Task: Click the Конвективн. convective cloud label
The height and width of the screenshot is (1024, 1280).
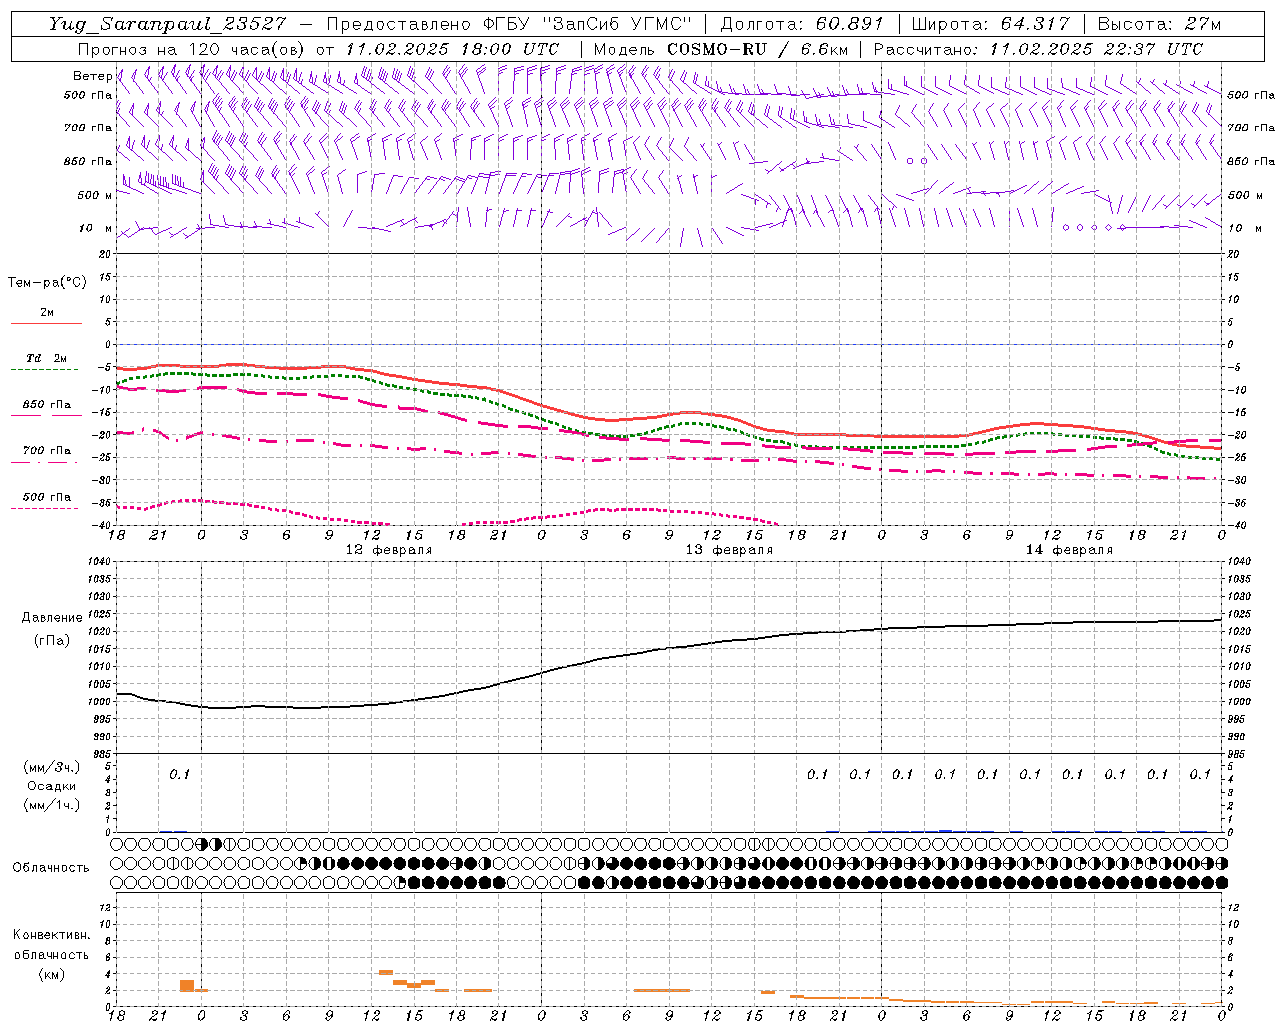Action: pos(51,935)
